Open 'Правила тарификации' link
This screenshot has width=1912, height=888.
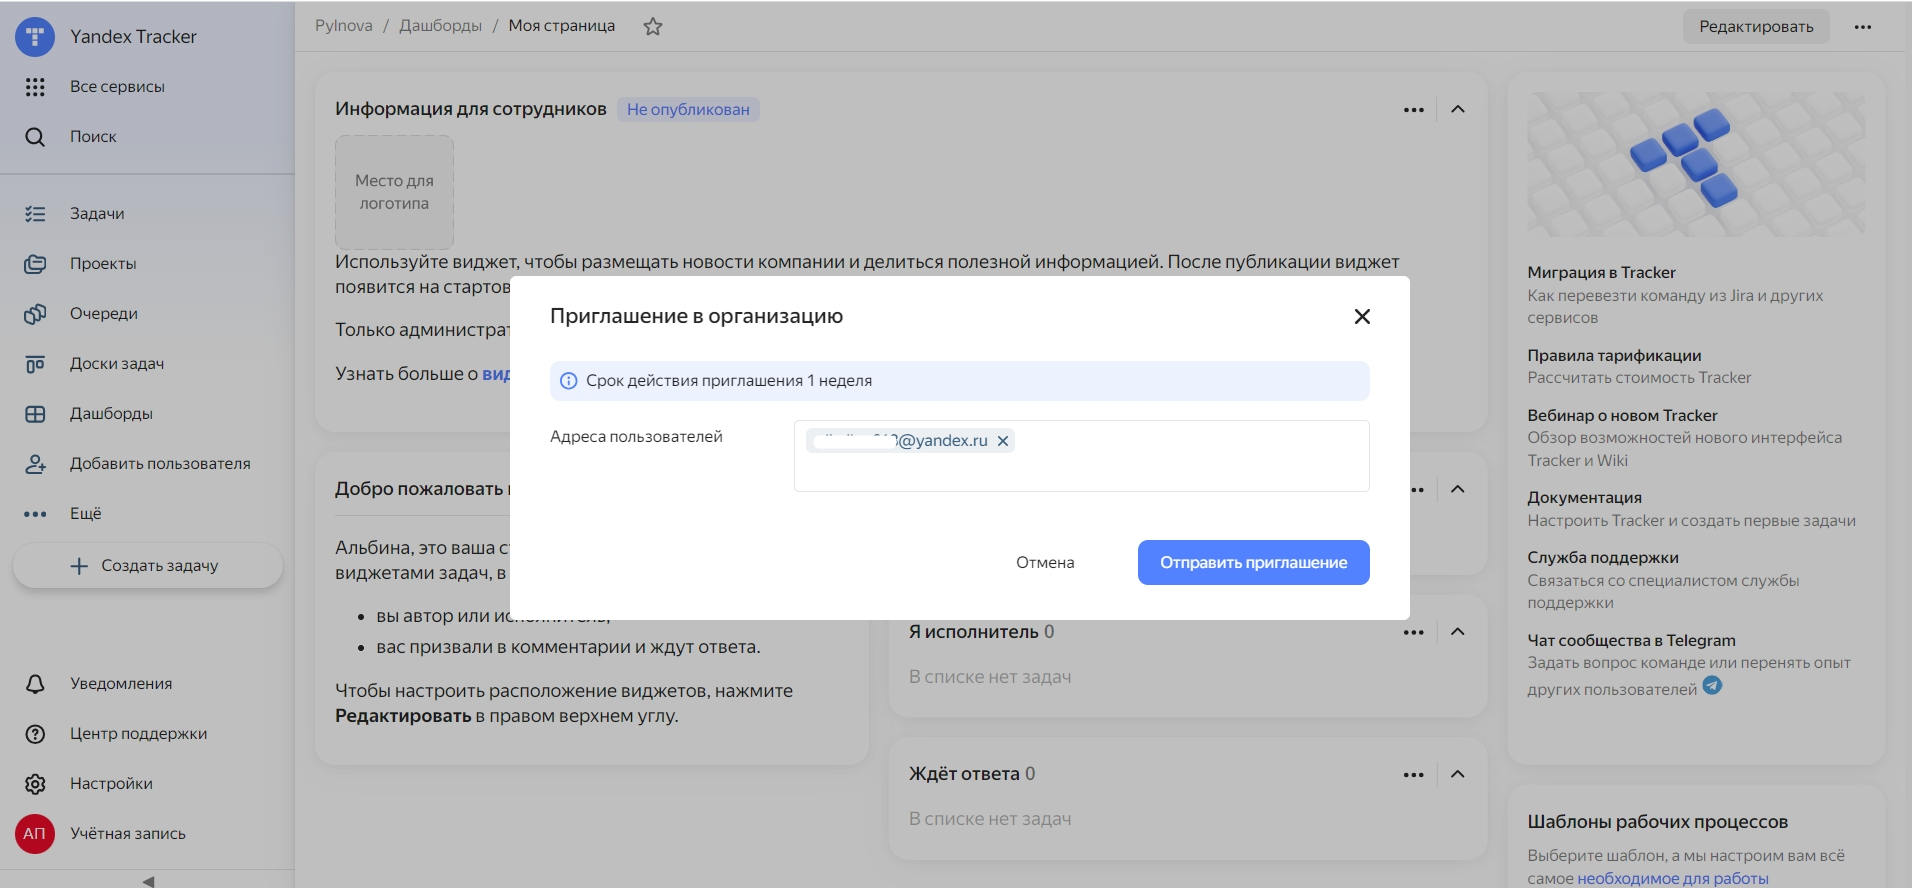(x=1614, y=356)
